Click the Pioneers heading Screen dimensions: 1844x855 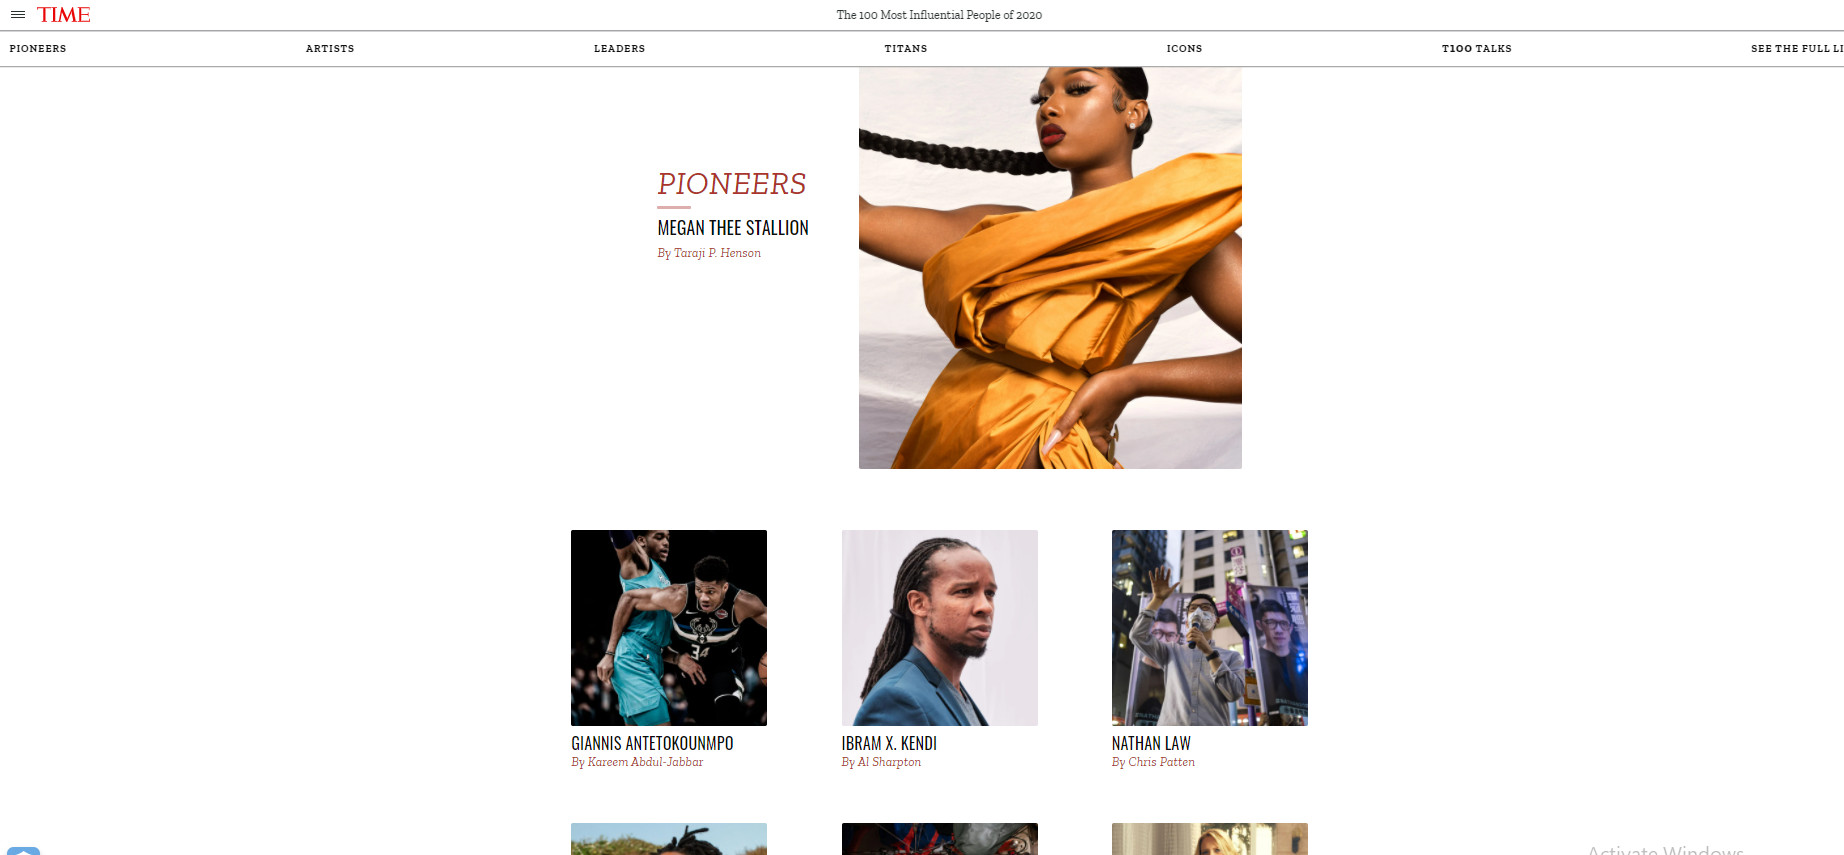point(731,184)
